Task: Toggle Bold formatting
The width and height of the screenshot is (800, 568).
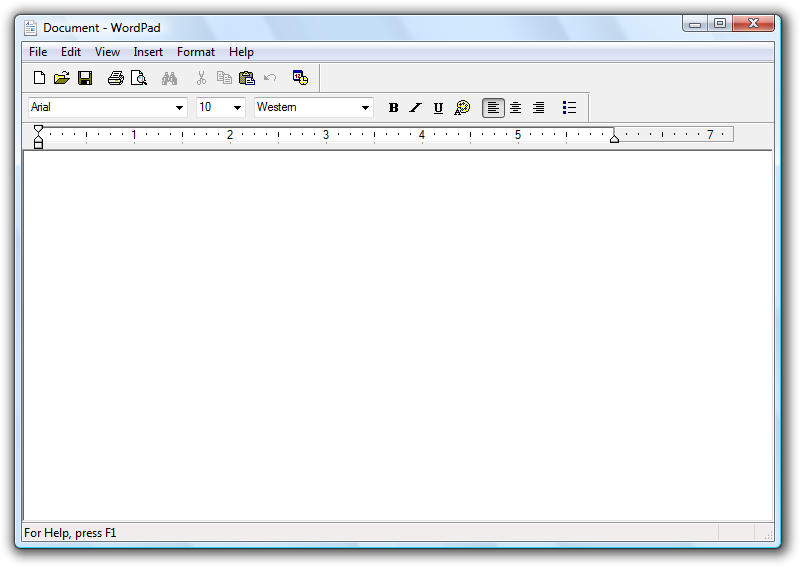Action: 393,108
